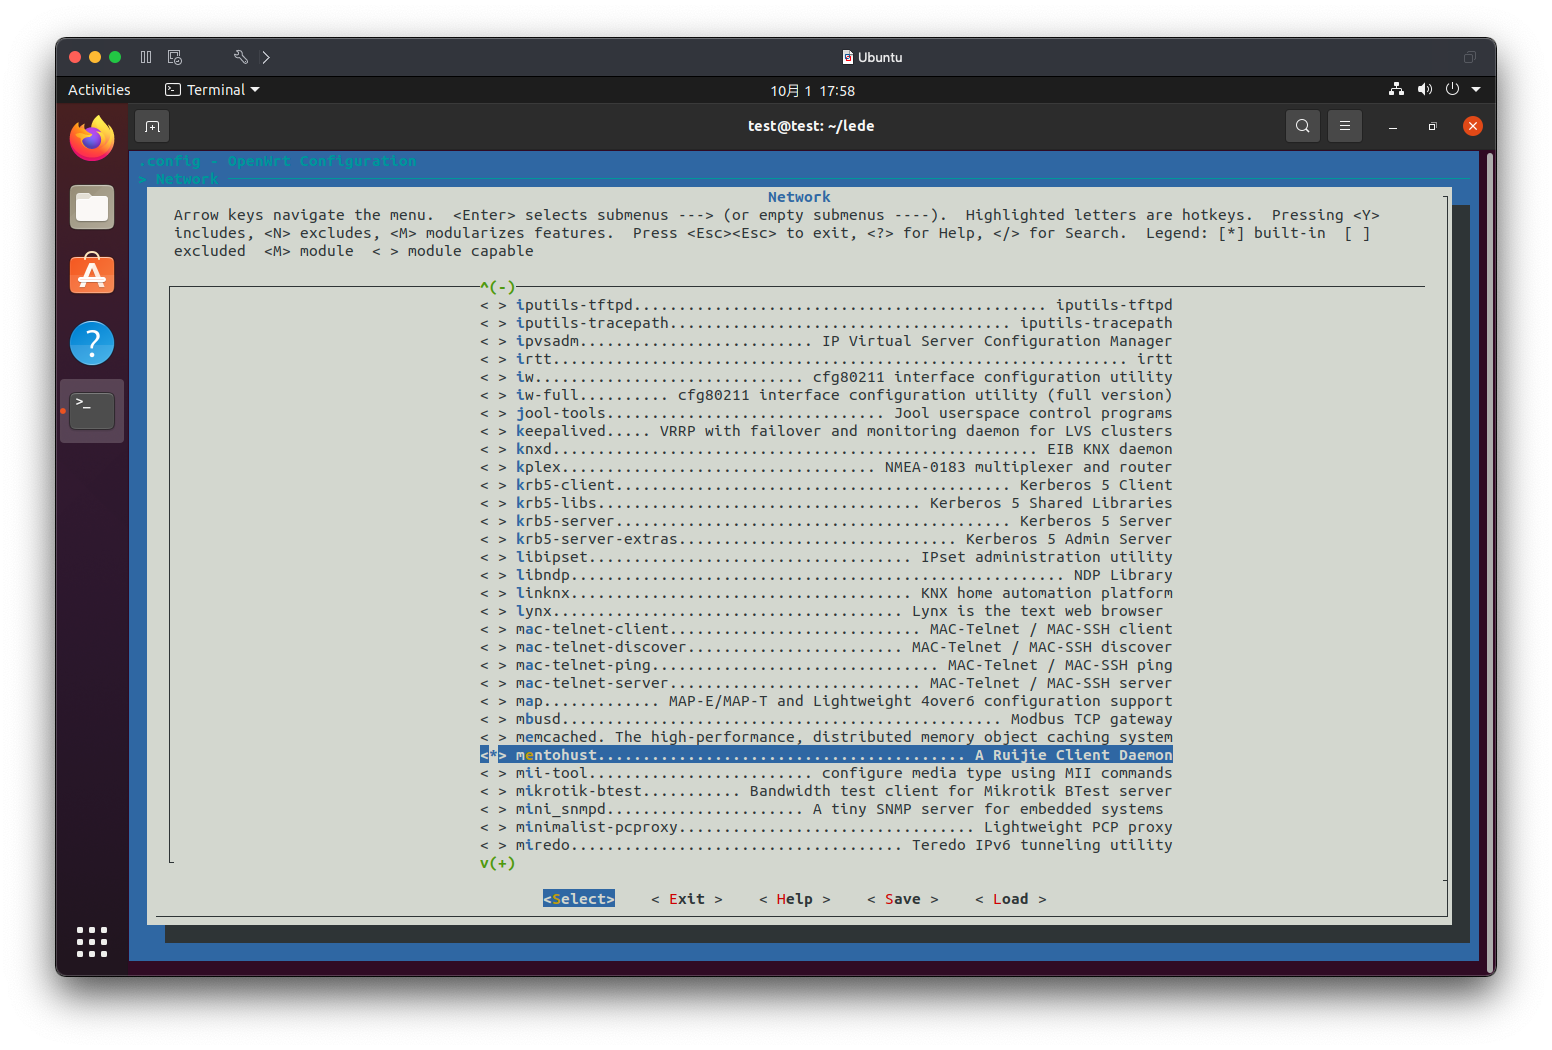Click the scroll-down v(+) indicator
Image resolution: width=1552 pixels, height=1050 pixels.
[498, 863]
